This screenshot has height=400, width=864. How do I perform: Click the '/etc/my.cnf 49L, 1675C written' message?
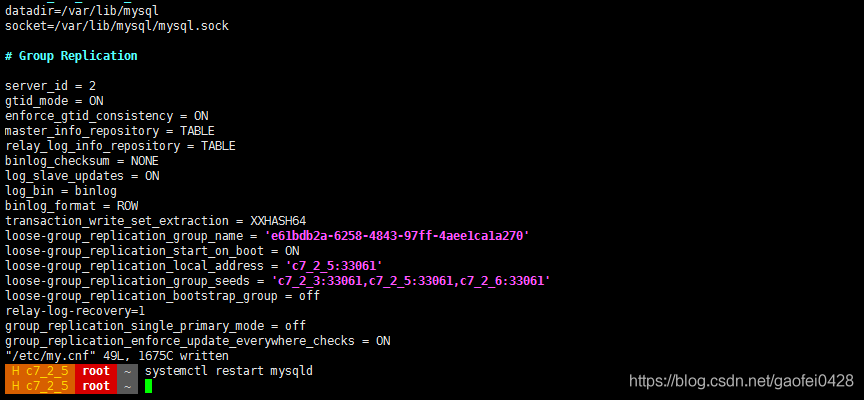pyautogui.click(x=117, y=356)
